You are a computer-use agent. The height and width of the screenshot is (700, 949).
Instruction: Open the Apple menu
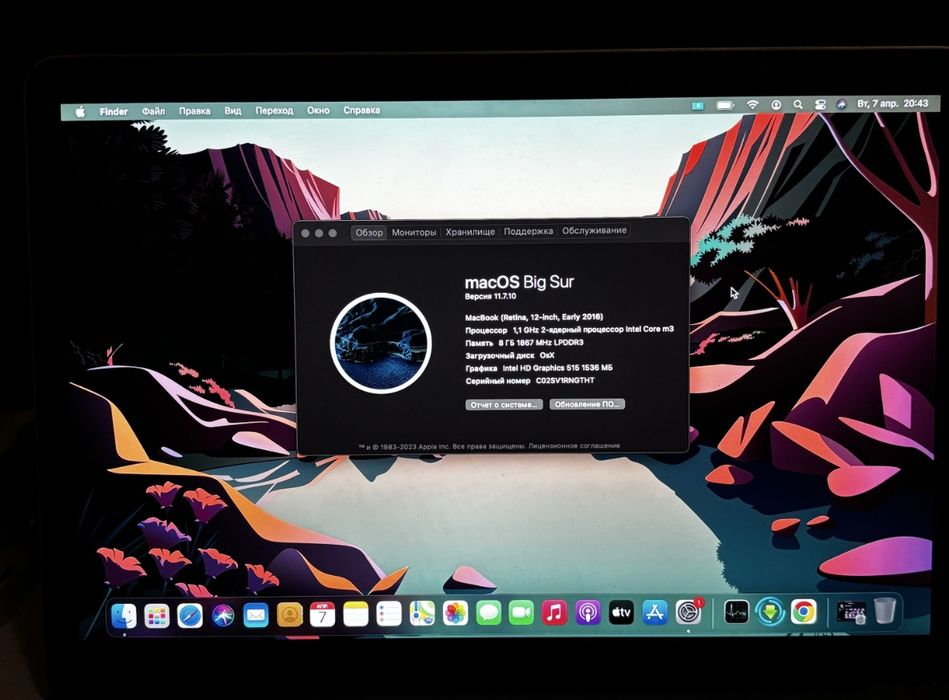pos(80,112)
